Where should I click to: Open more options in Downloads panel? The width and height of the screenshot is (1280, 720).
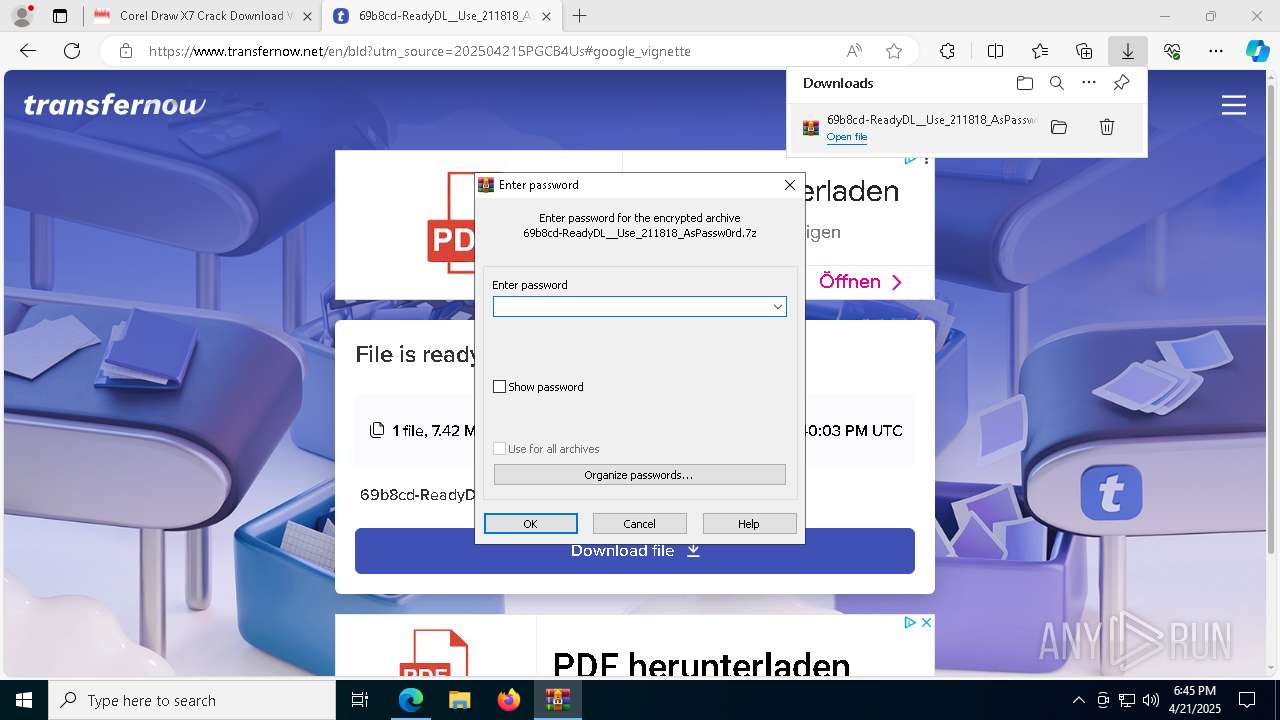coord(1089,83)
